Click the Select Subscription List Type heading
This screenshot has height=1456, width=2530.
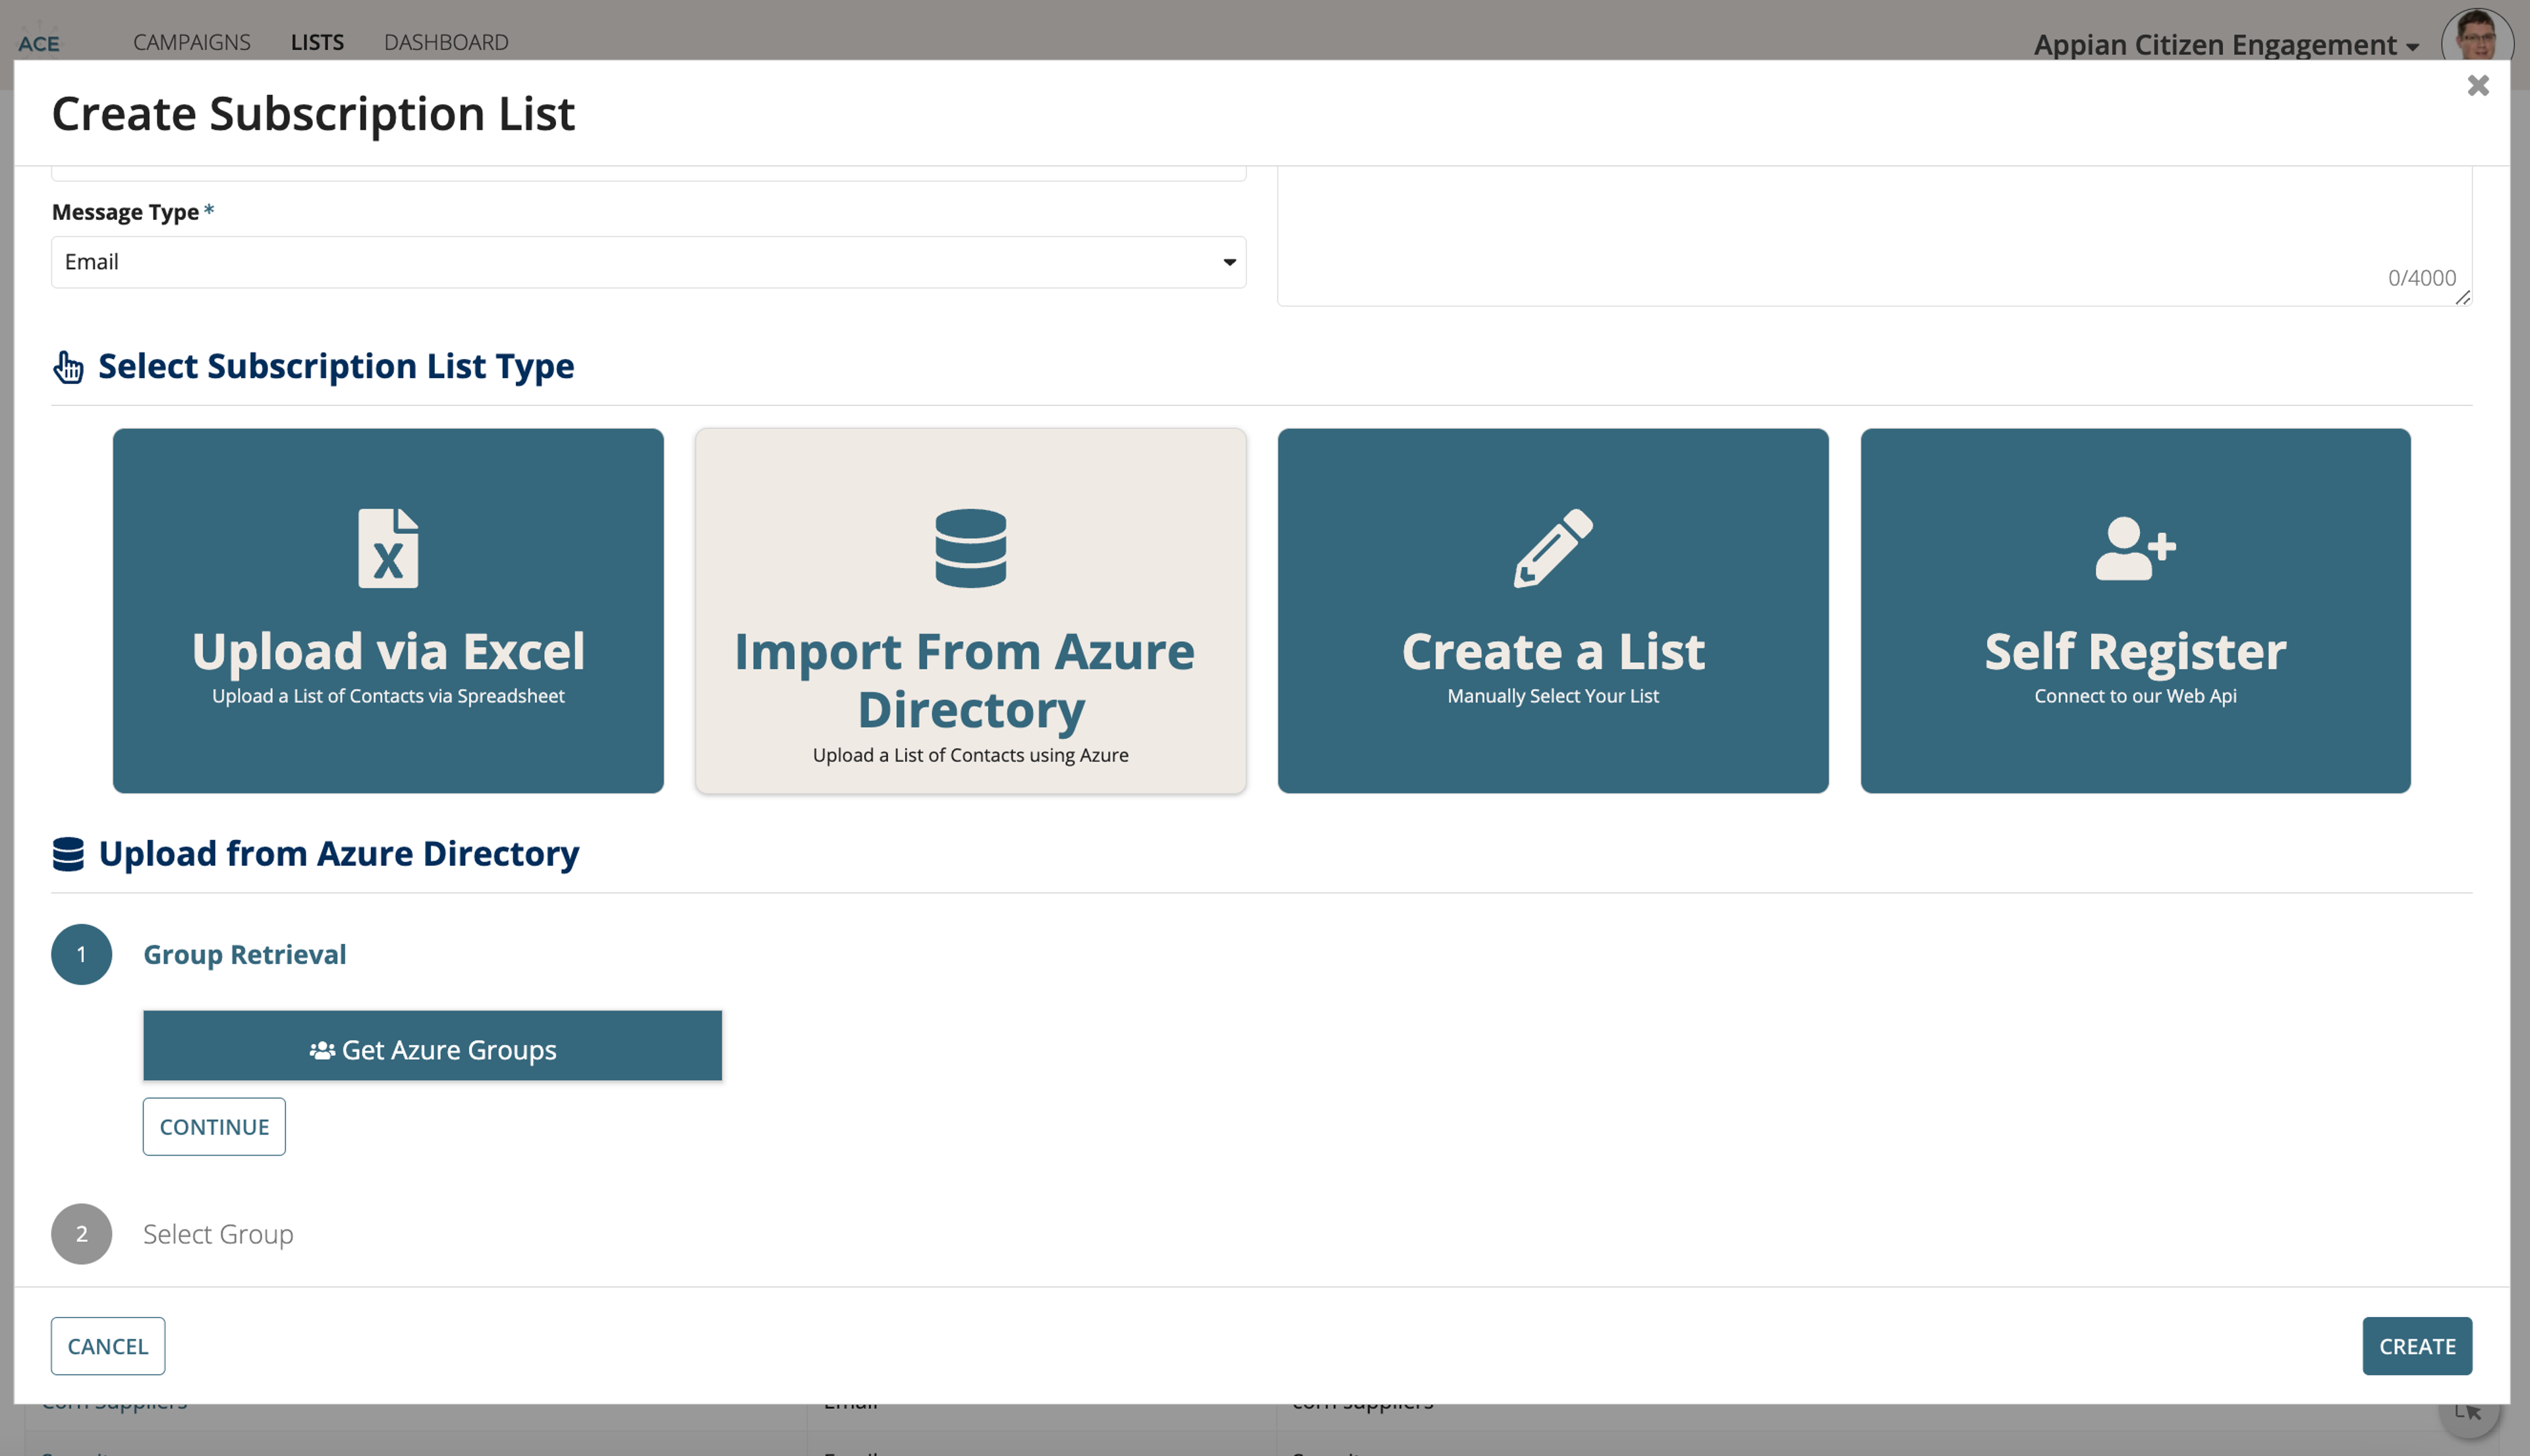(x=336, y=366)
